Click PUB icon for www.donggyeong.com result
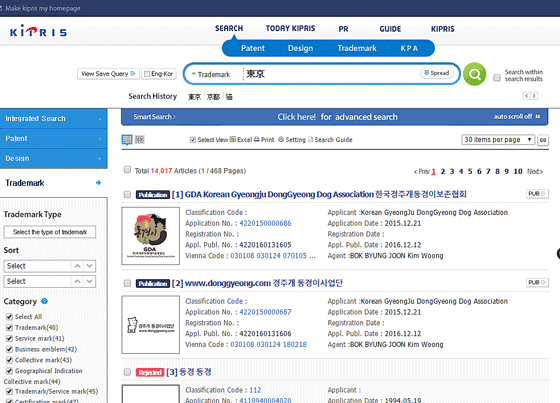 pyautogui.click(x=537, y=282)
